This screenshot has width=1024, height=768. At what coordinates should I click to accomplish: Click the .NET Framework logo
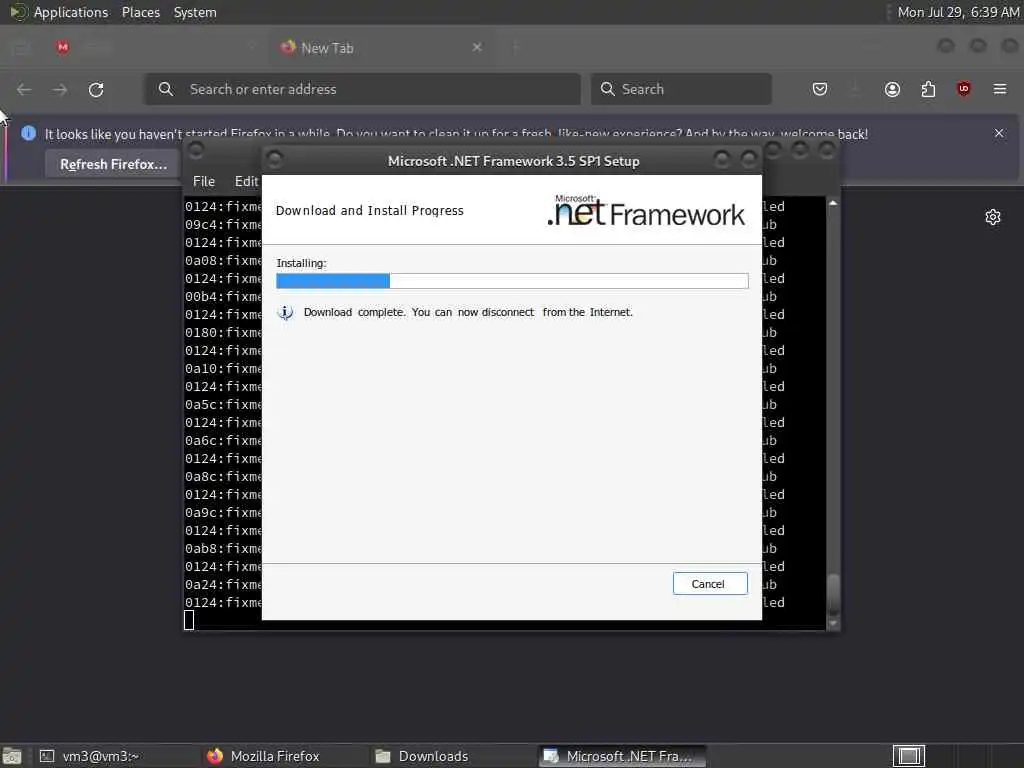point(646,211)
